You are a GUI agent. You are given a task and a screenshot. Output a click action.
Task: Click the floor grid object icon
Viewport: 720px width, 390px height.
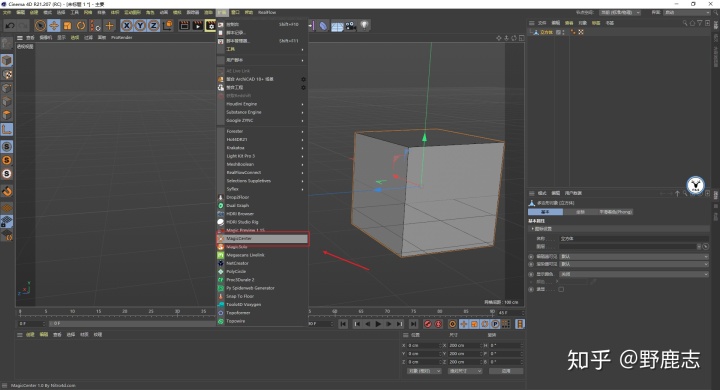[x=337, y=27]
